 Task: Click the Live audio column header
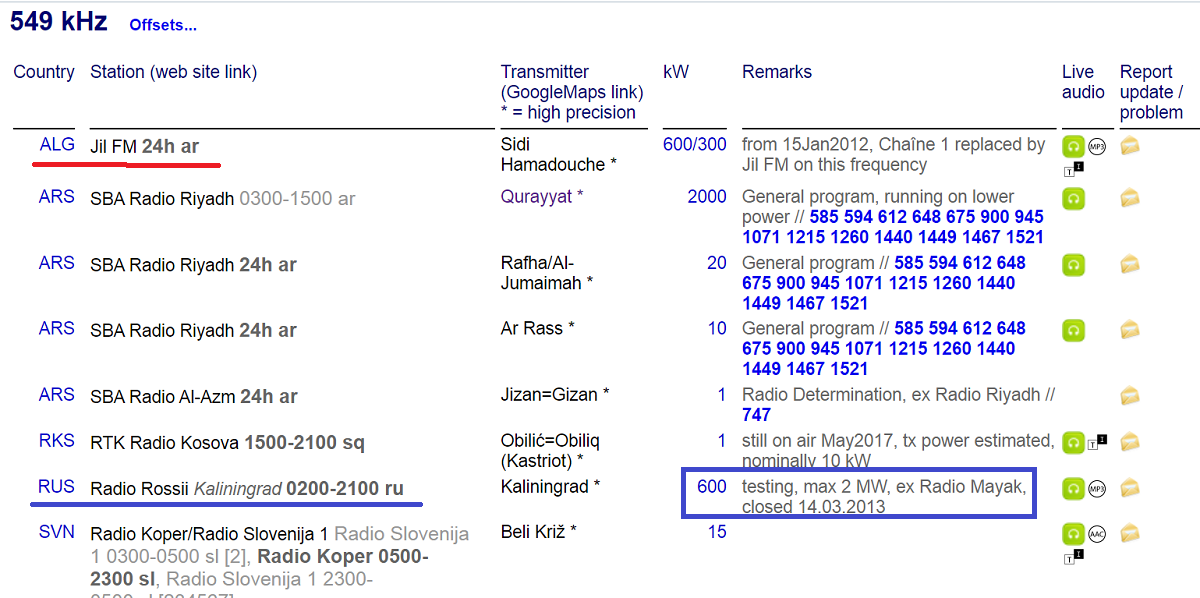[1083, 82]
